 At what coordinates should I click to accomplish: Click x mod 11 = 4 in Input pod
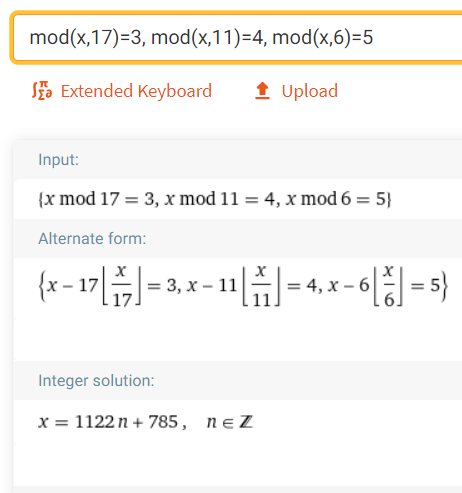(x=219, y=199)
